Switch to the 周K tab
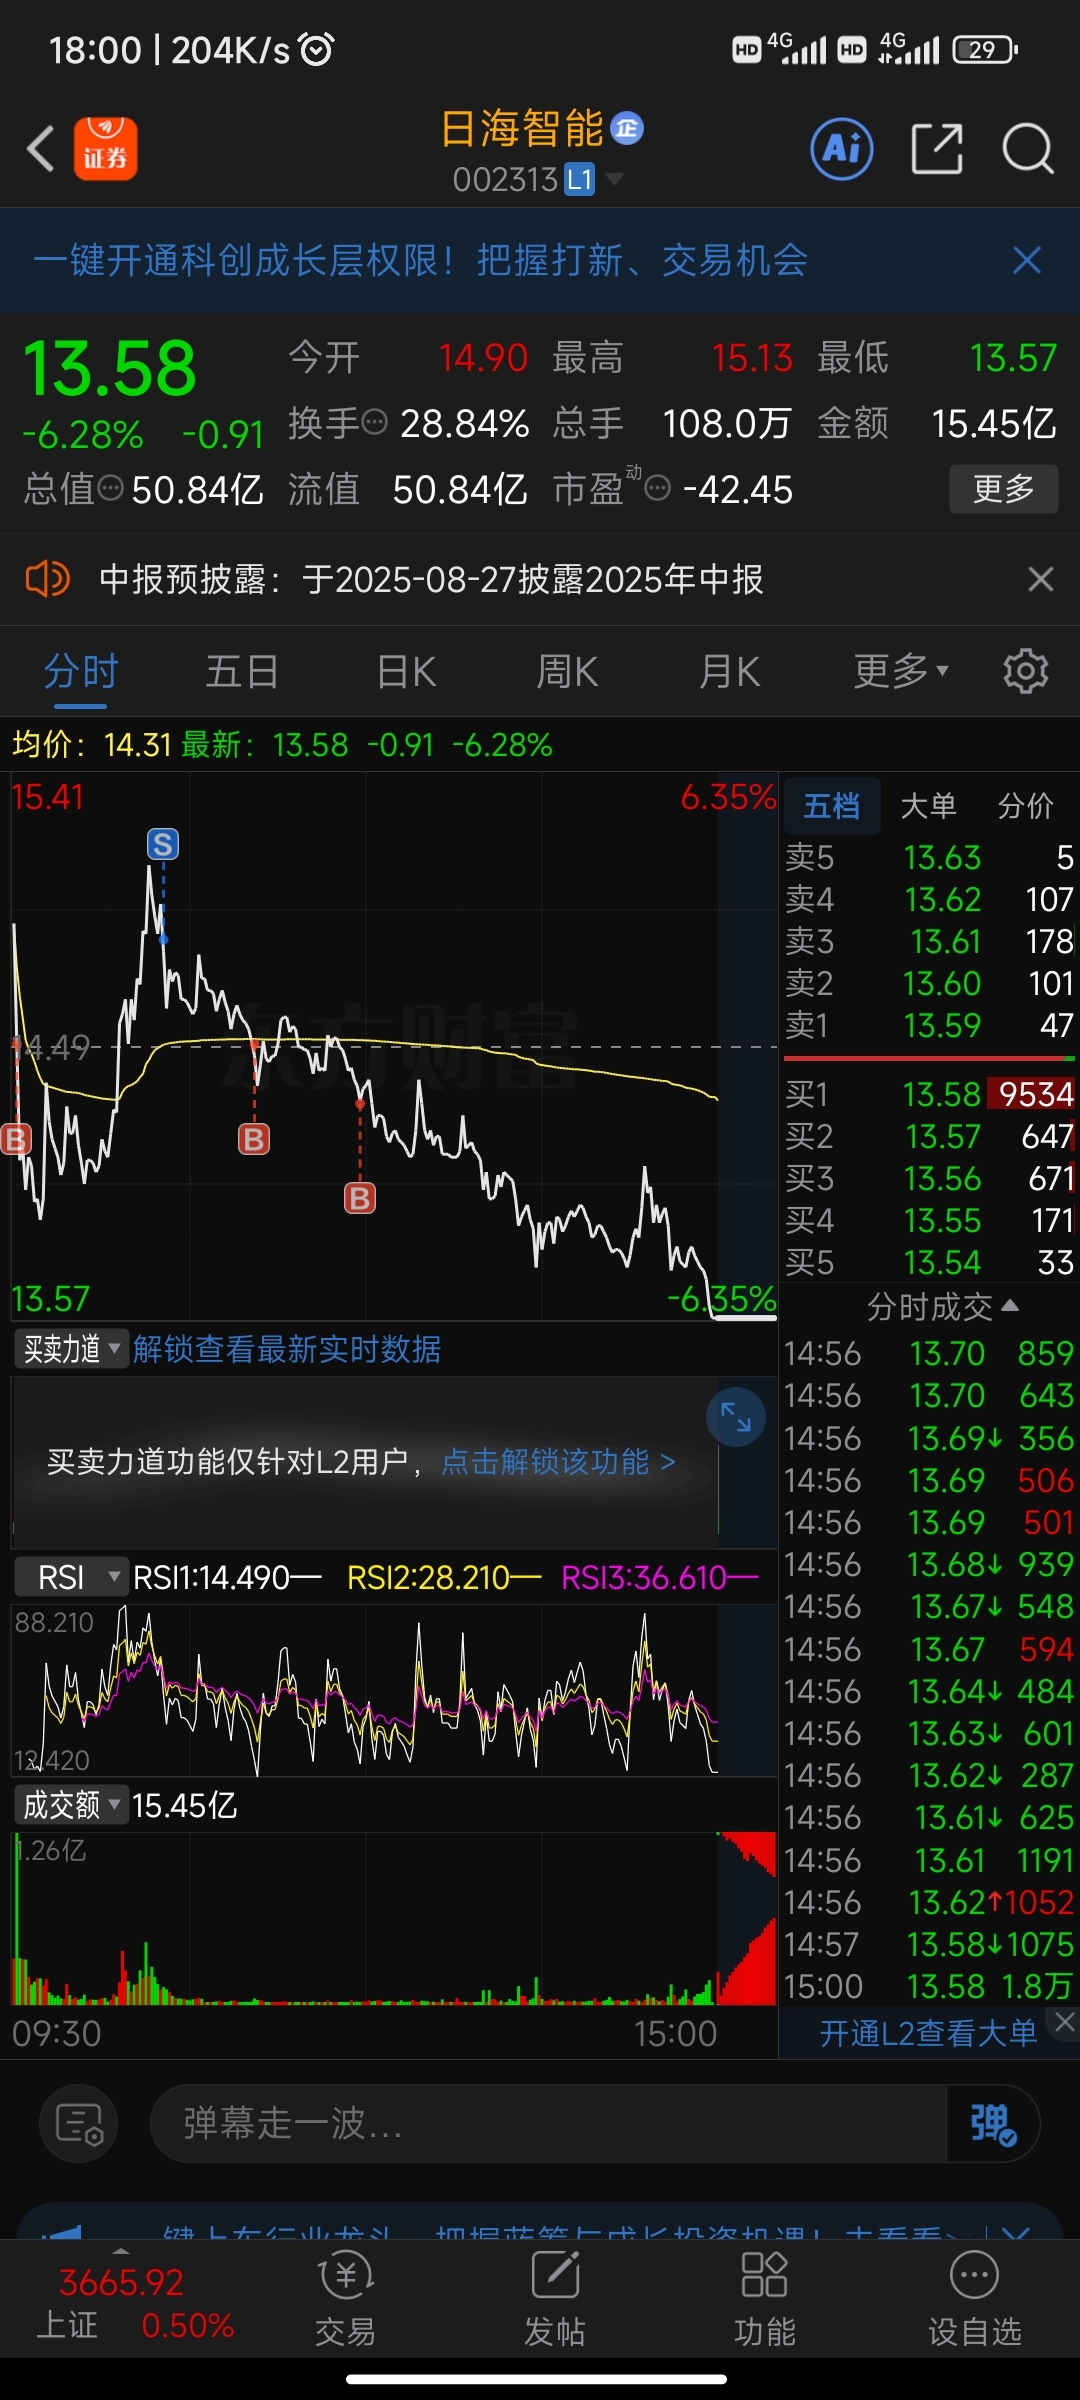The height and width of the screenshot is (2400, 1080). tap(567, 671)
